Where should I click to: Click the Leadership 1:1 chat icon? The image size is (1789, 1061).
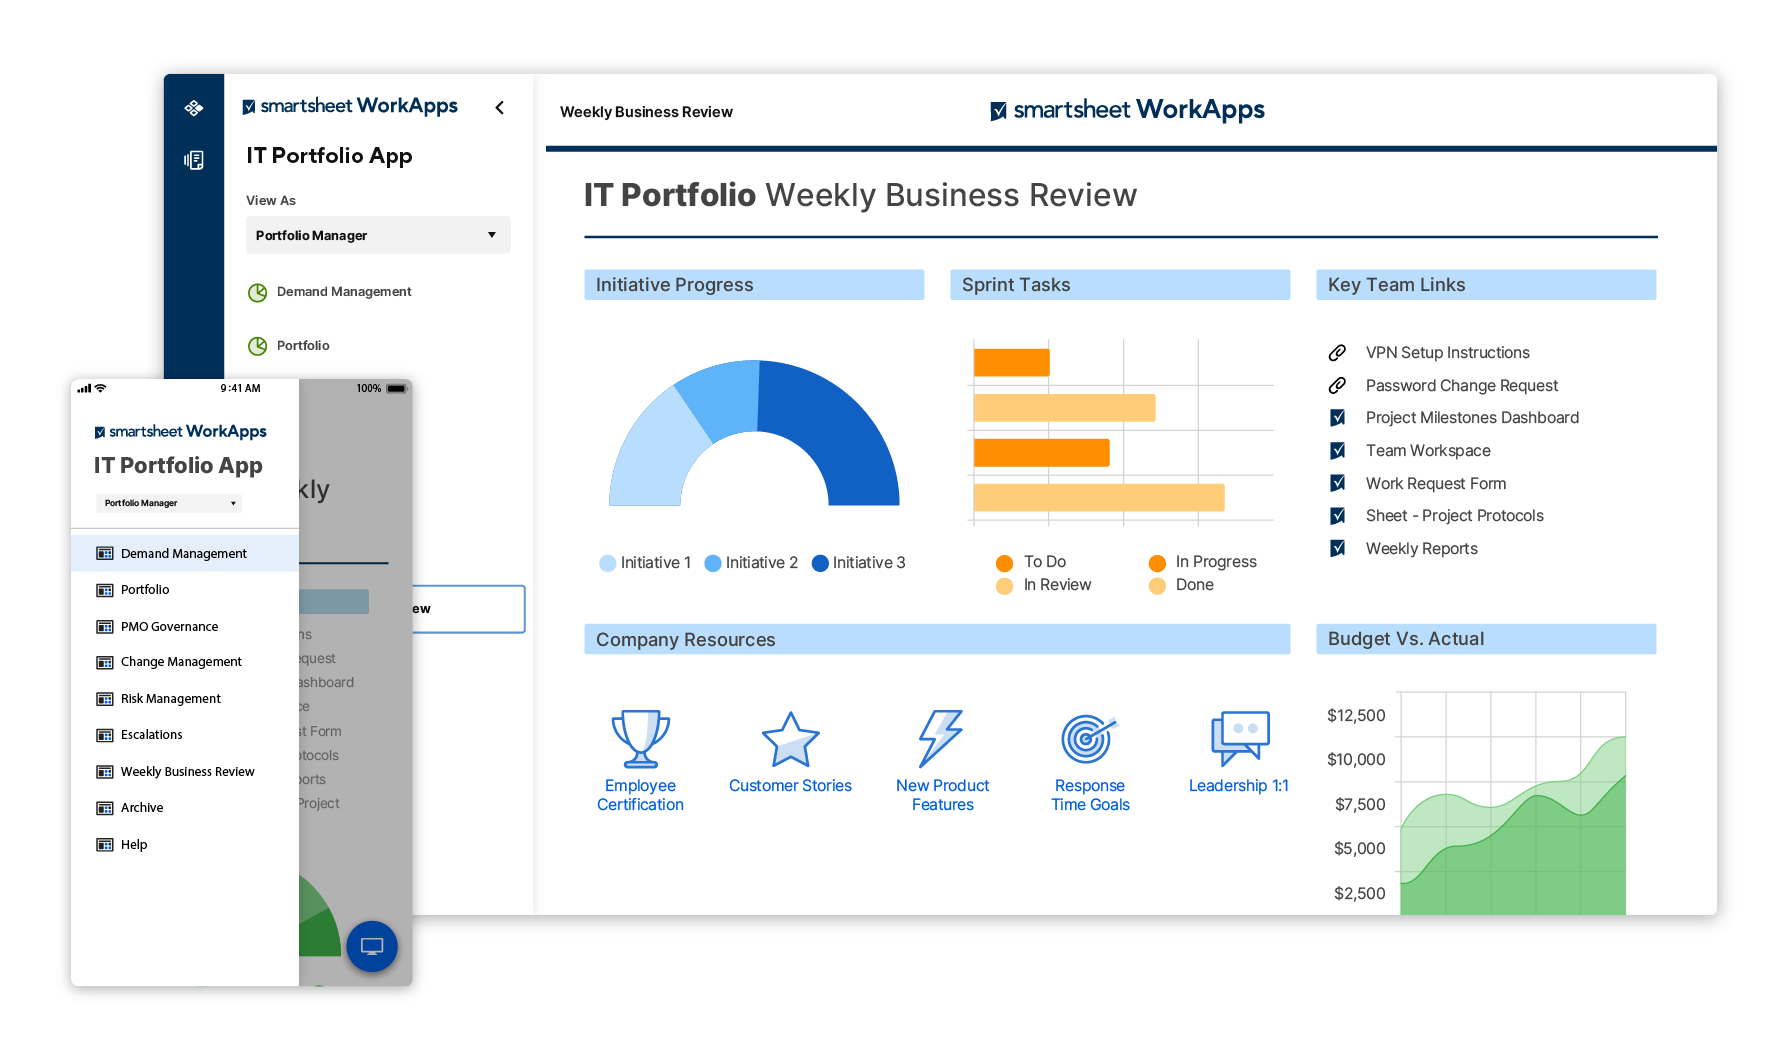coord(1239,738)
